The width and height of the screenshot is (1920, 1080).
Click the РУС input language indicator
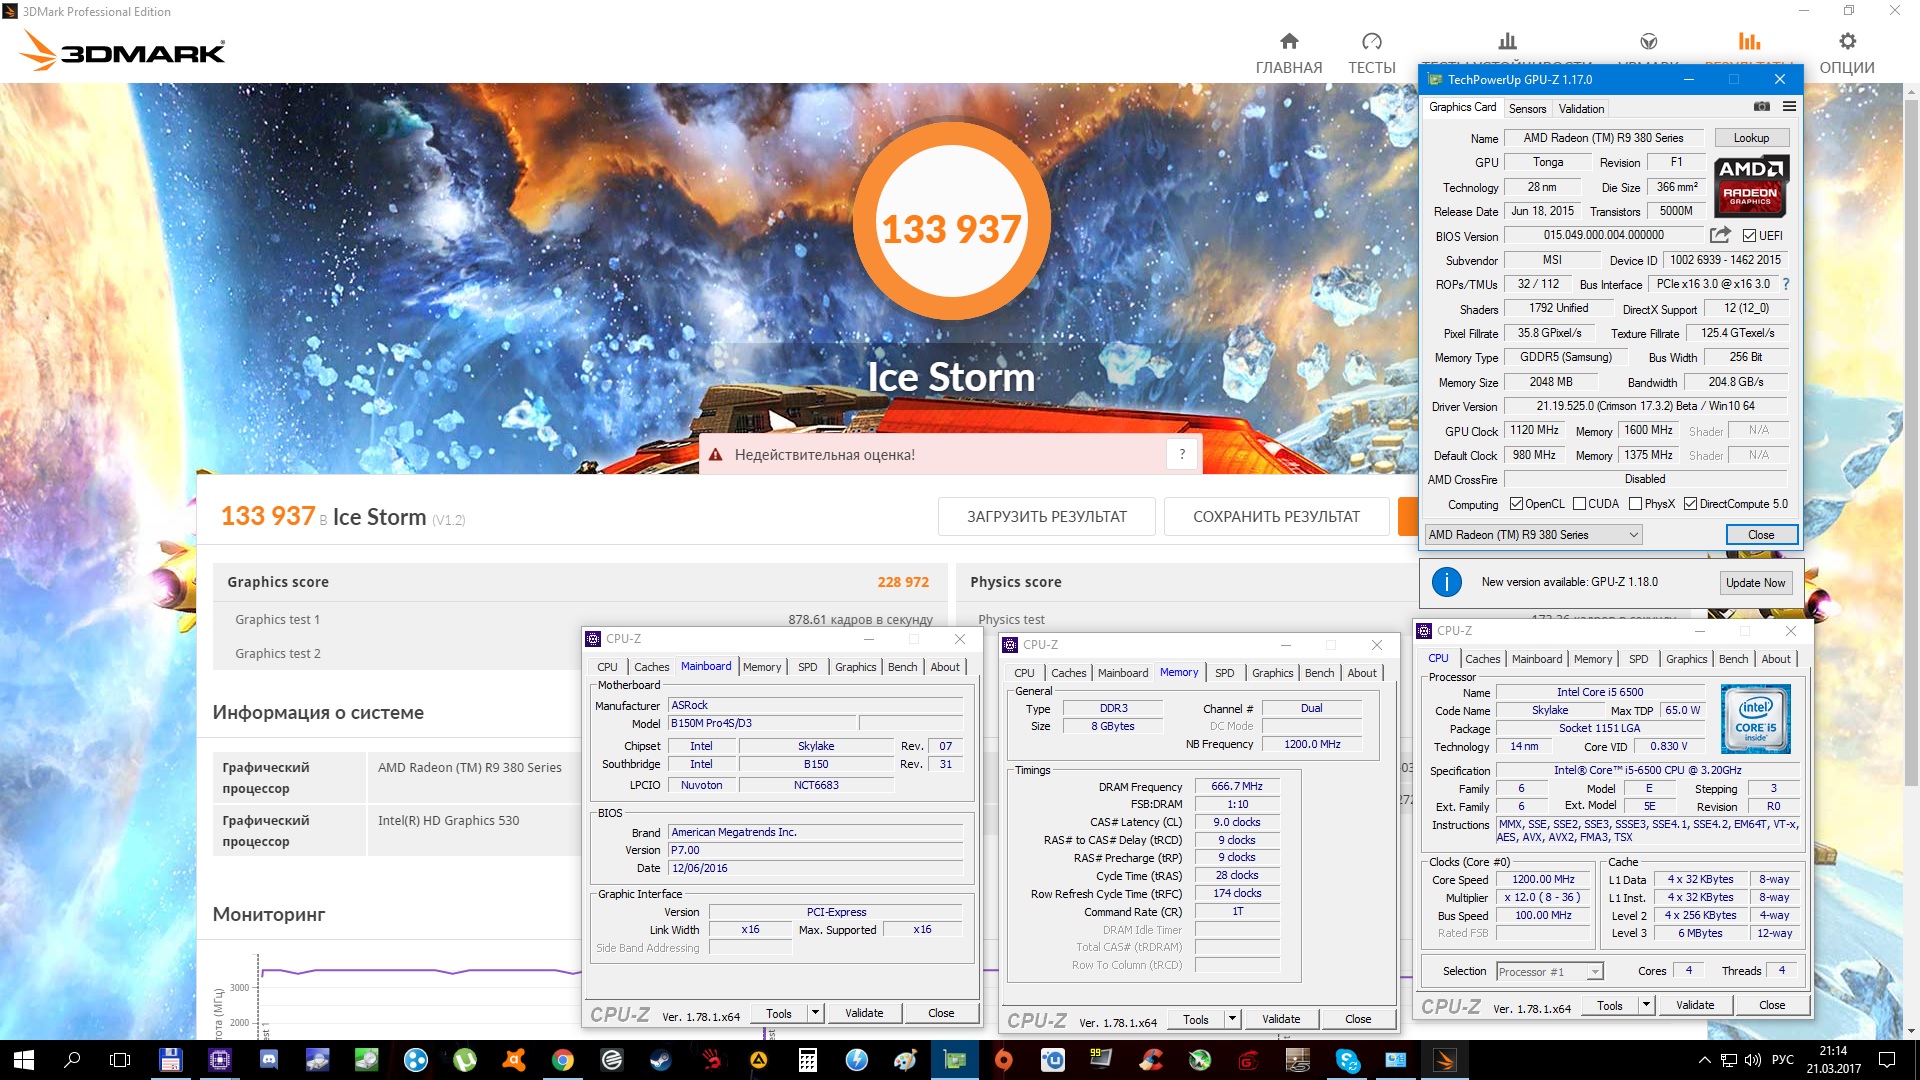coord(1782,1060)
